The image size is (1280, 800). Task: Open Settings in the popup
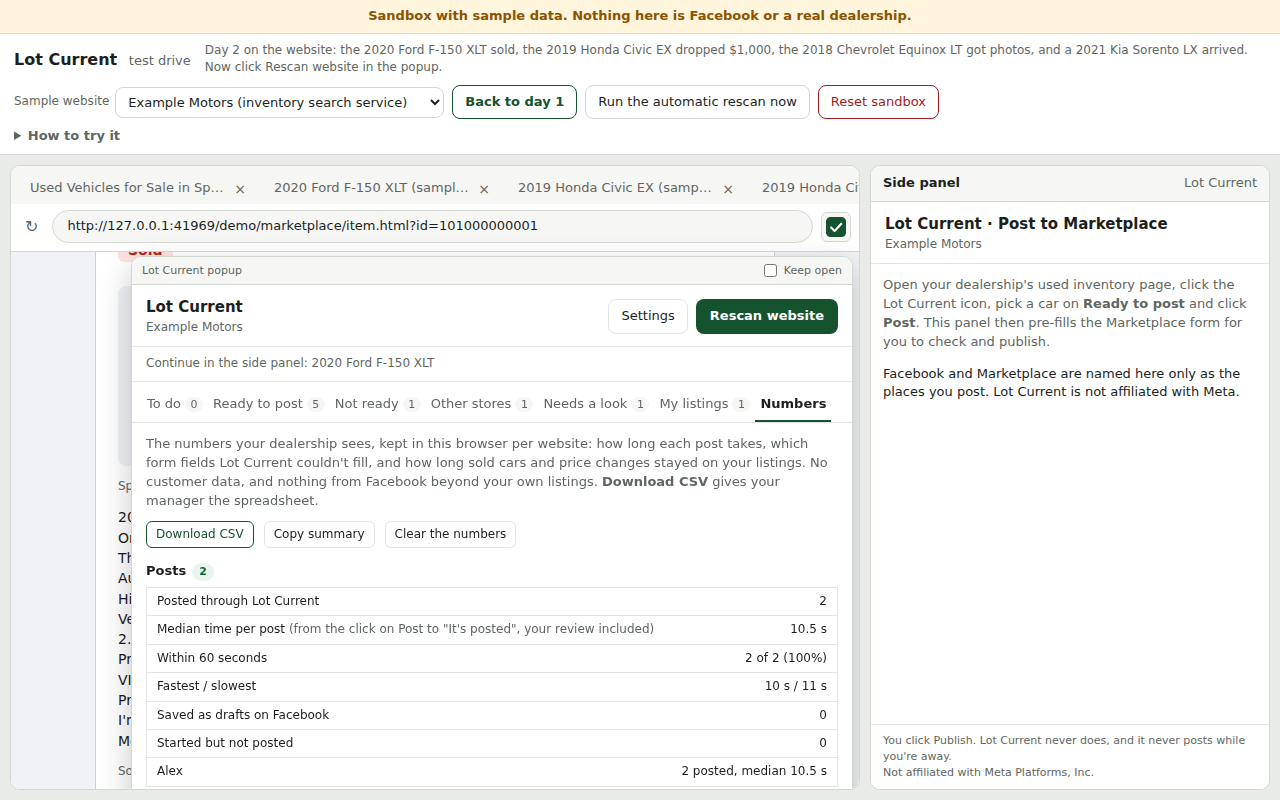pyautogui.click(x=648, y=316)
